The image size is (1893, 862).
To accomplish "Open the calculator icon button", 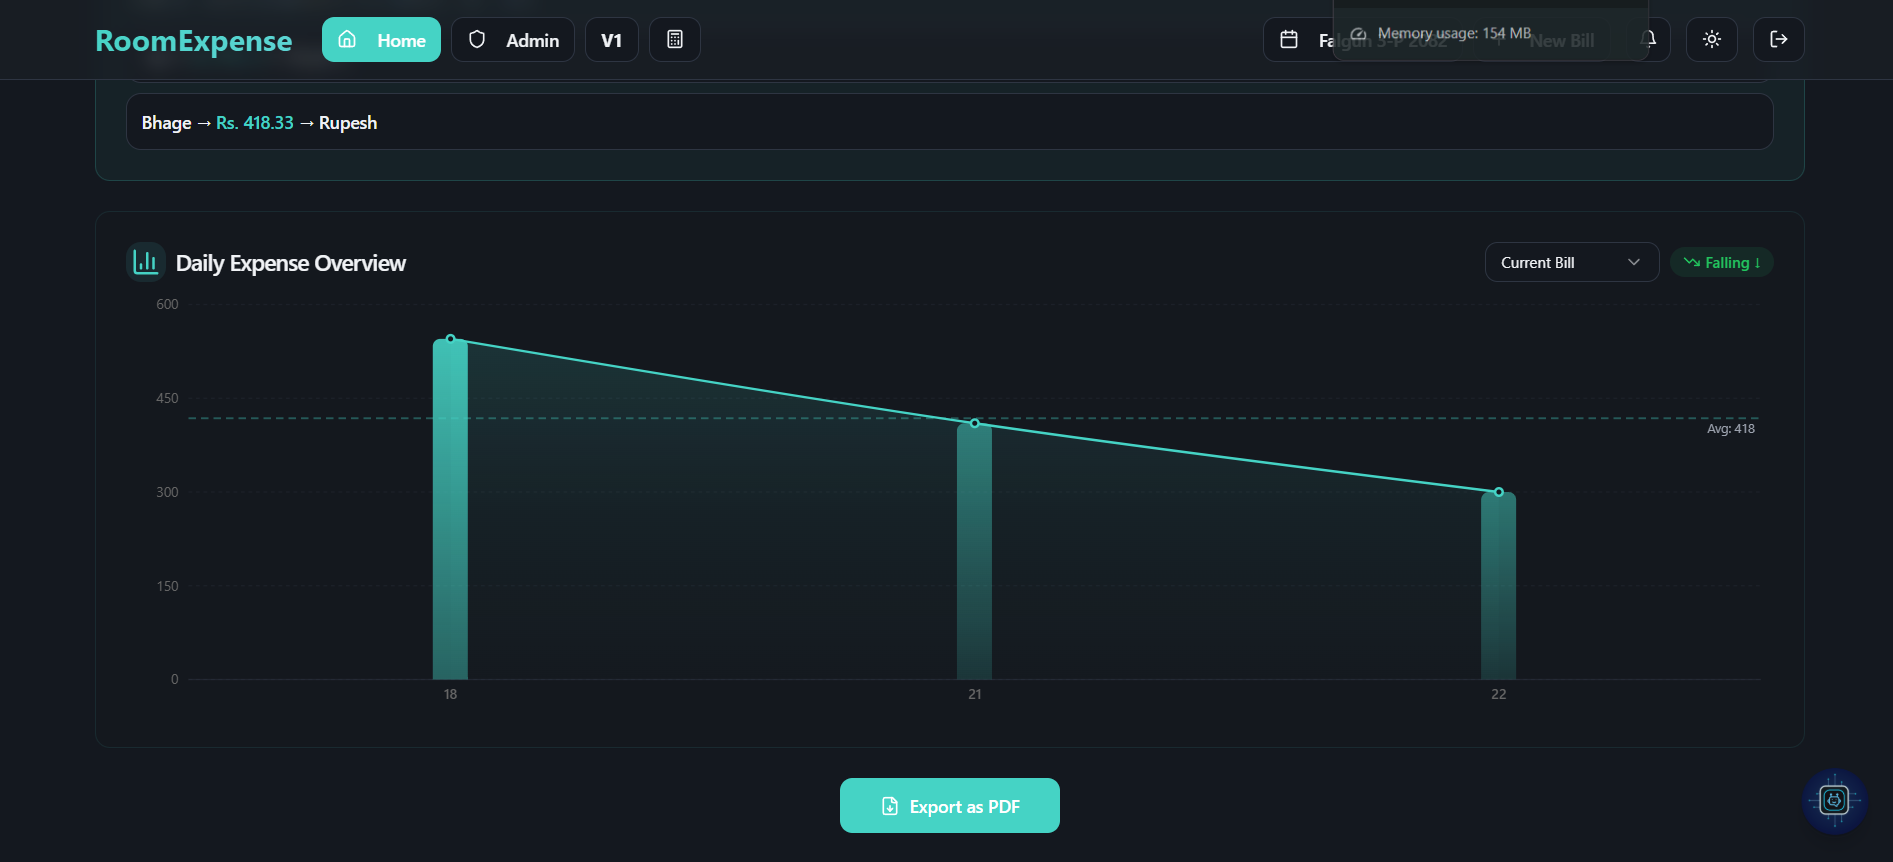I will pos(675,40).
